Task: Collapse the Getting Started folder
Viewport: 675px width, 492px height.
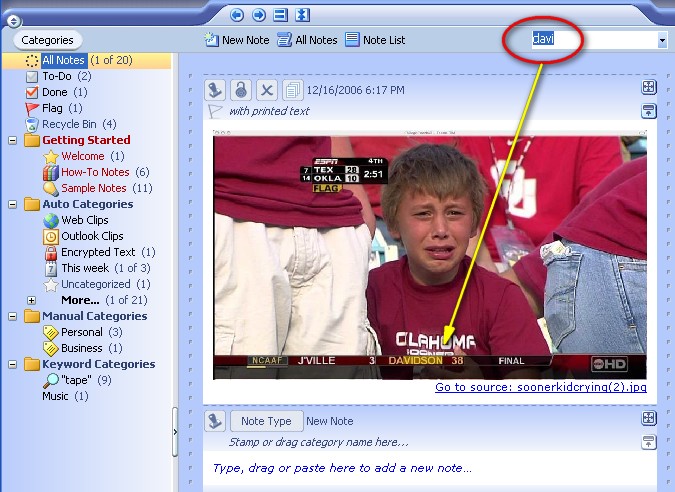Action: [12, 140]
